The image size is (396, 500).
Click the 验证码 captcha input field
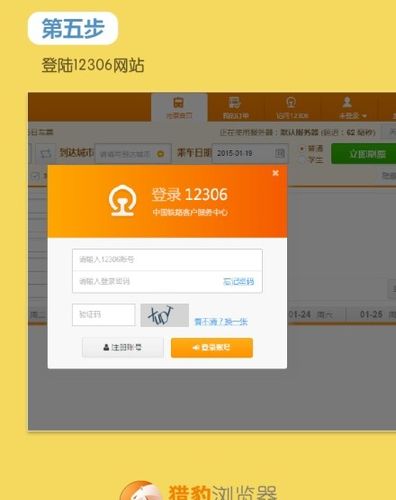104,314
